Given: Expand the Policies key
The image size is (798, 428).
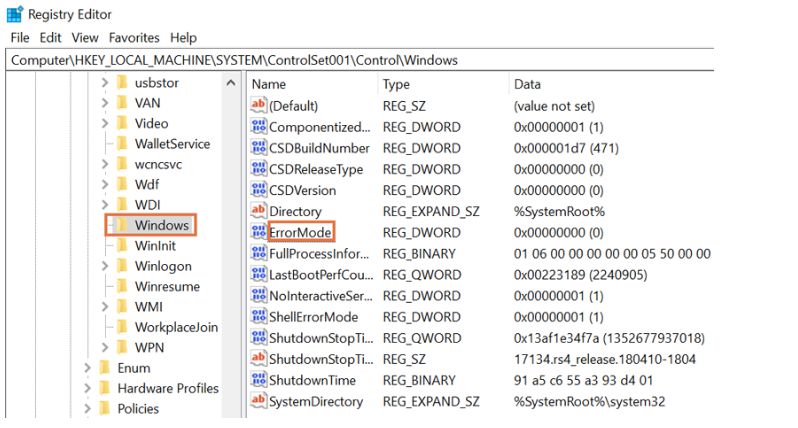Looking at the screenshot, I should tap(88, 408).
